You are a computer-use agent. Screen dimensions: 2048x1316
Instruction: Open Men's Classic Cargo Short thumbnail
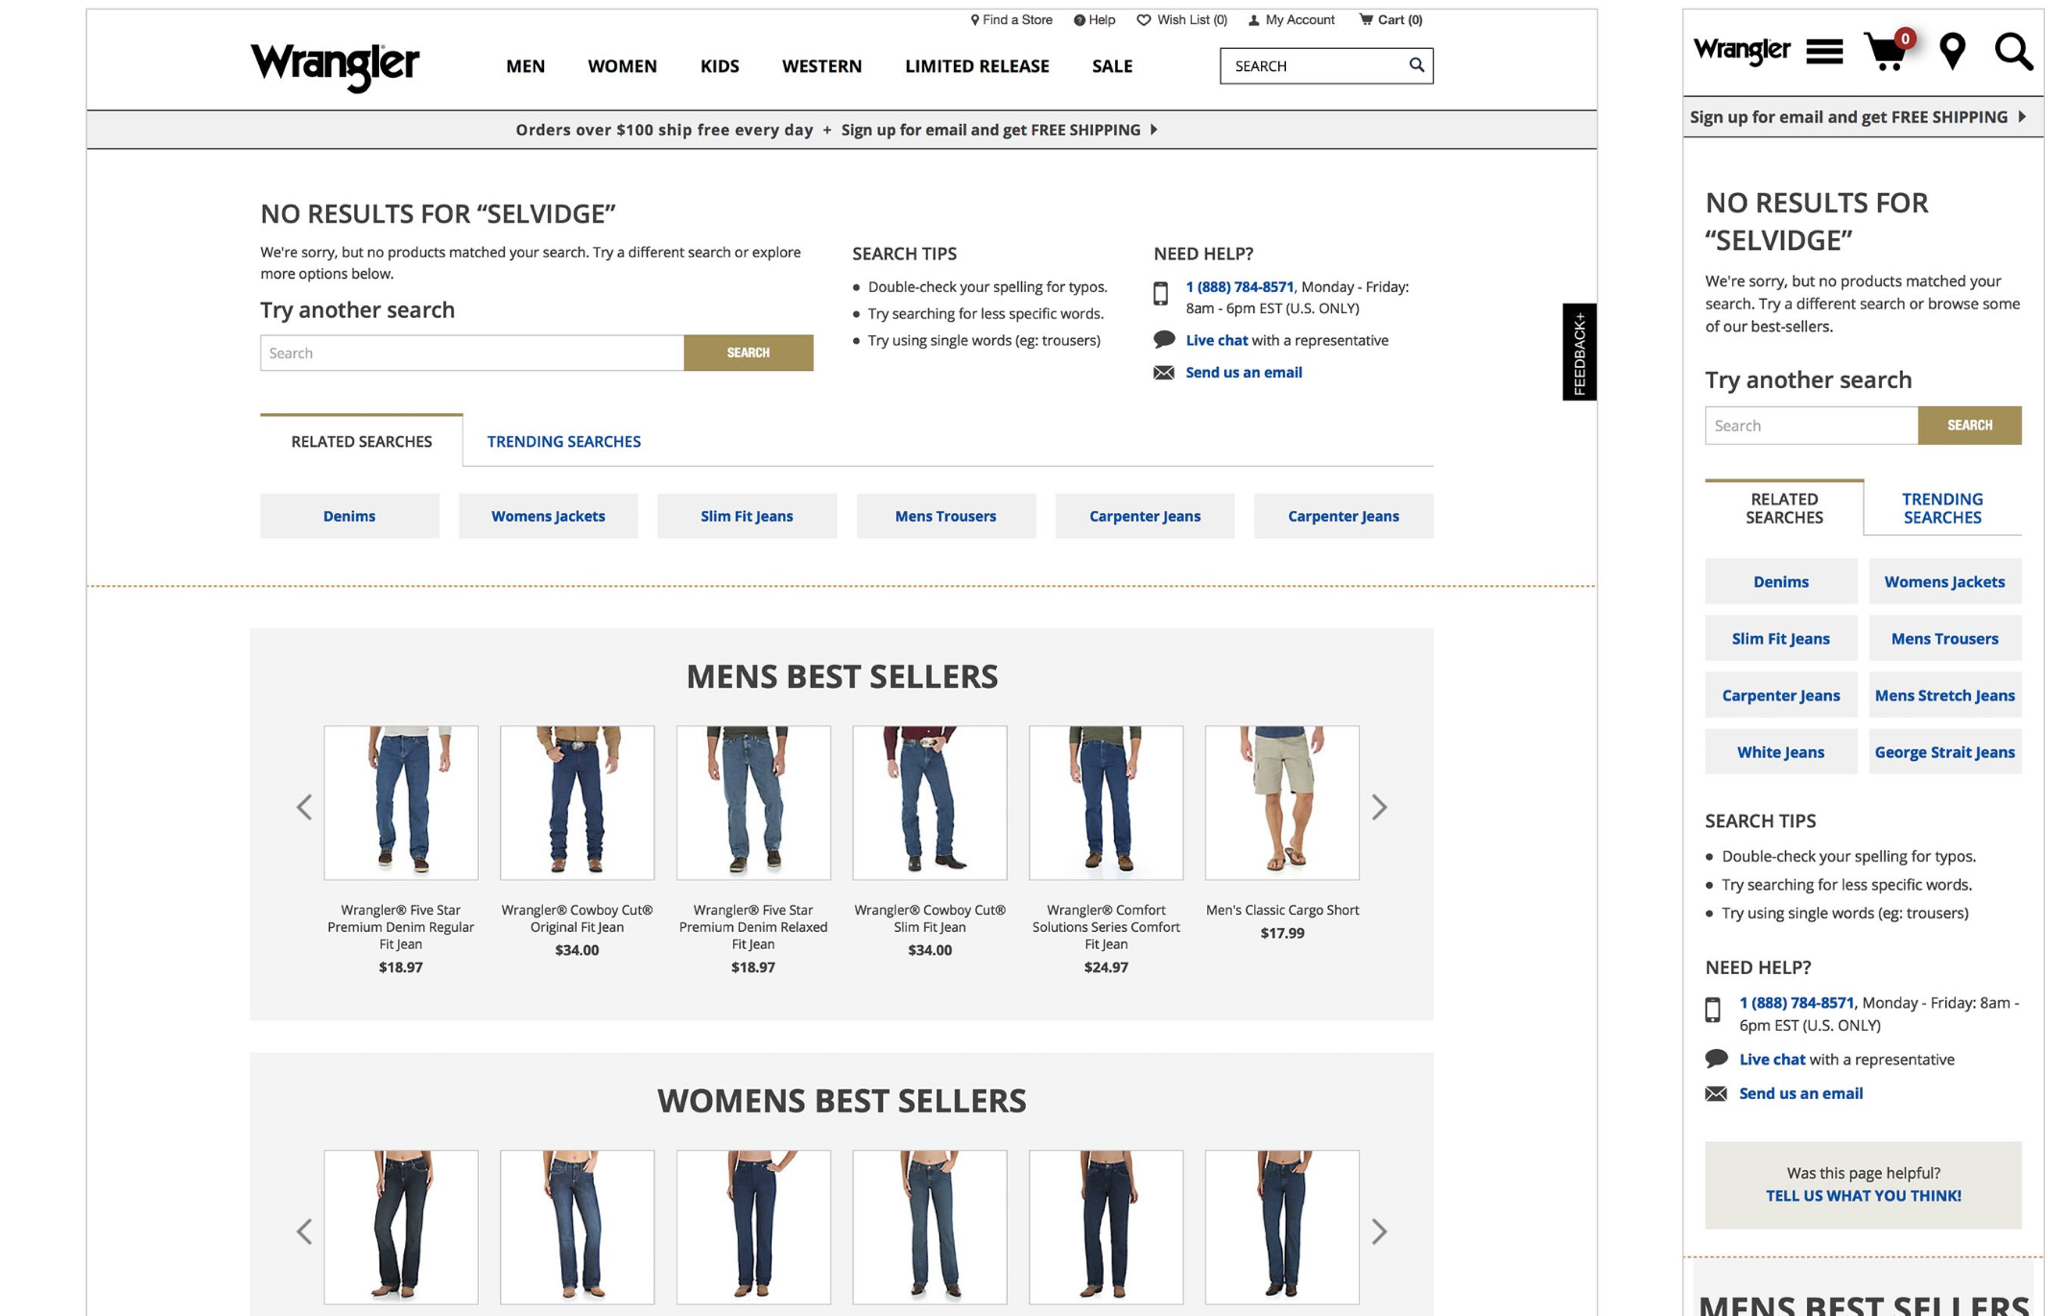coord(1282,803)
